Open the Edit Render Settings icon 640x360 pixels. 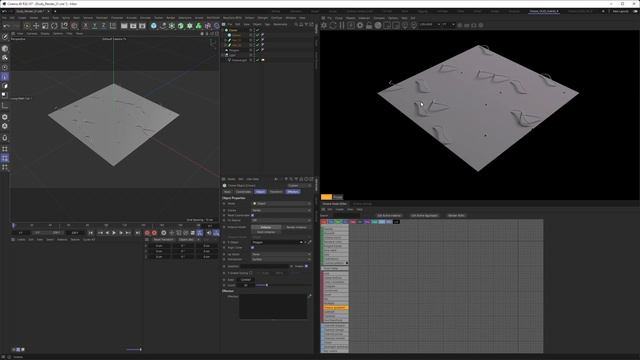(142, 26)
